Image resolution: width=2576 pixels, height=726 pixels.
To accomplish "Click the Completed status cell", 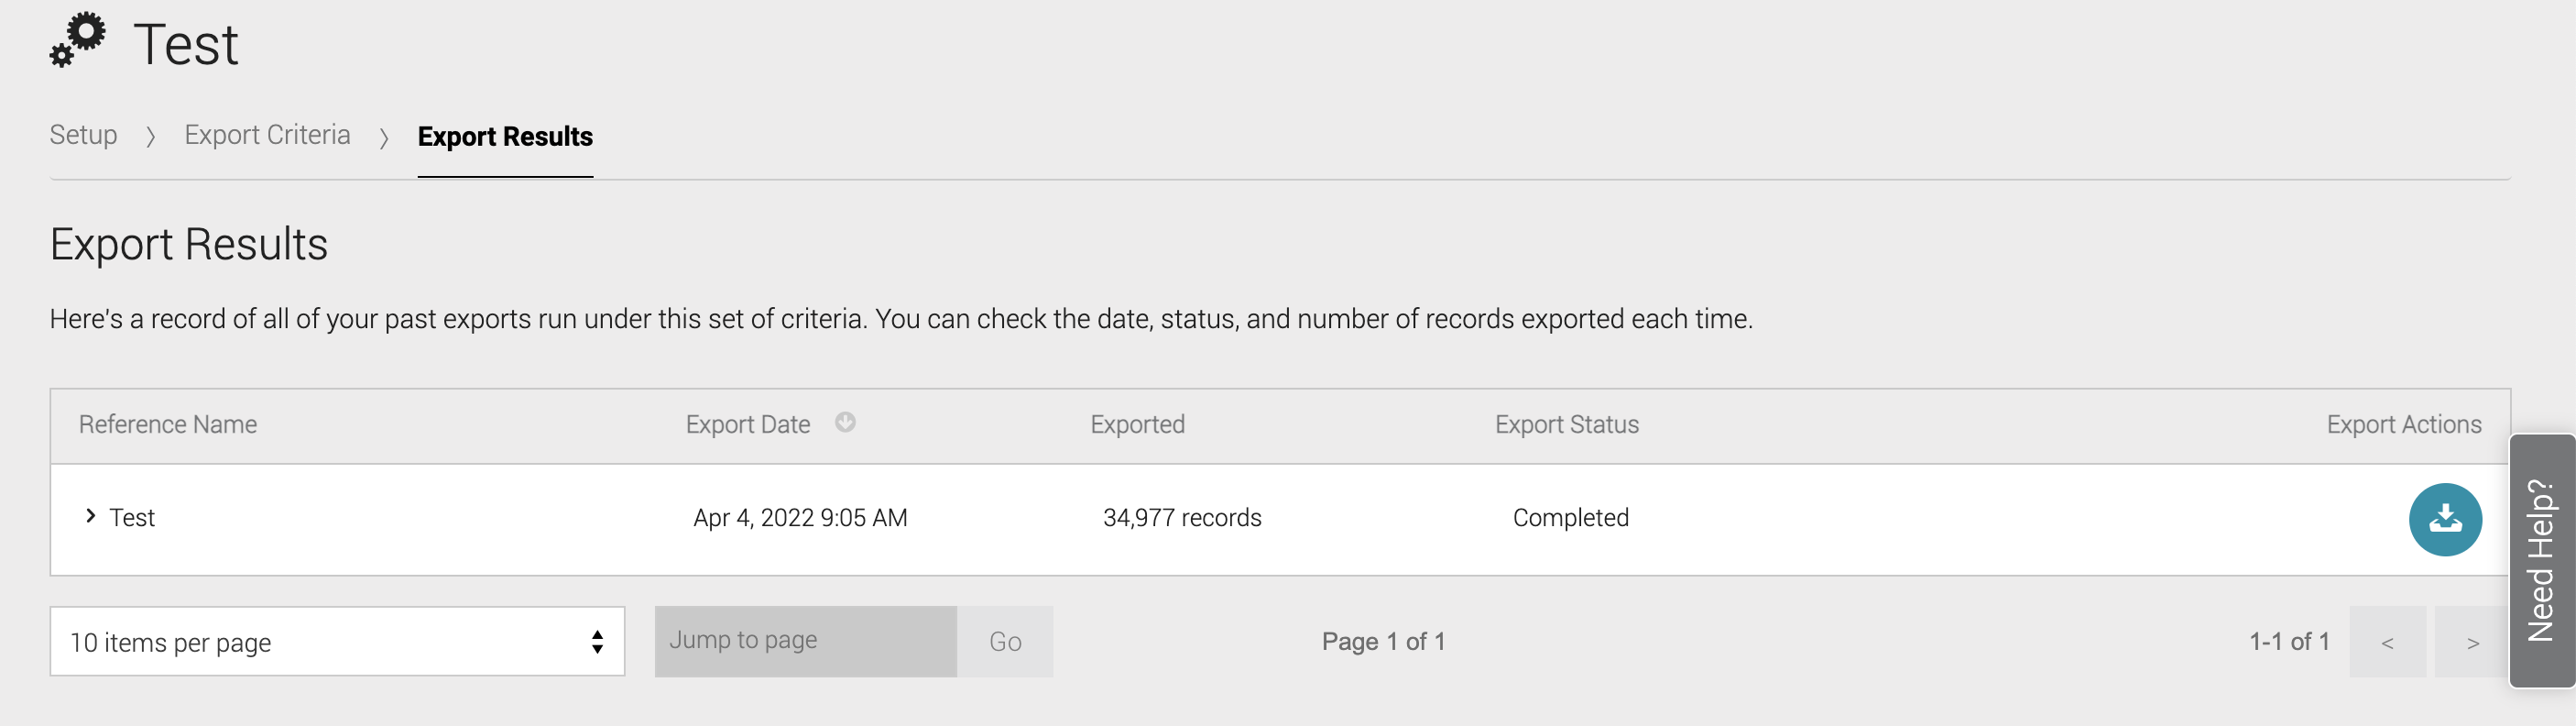I will pos(1570,518).
